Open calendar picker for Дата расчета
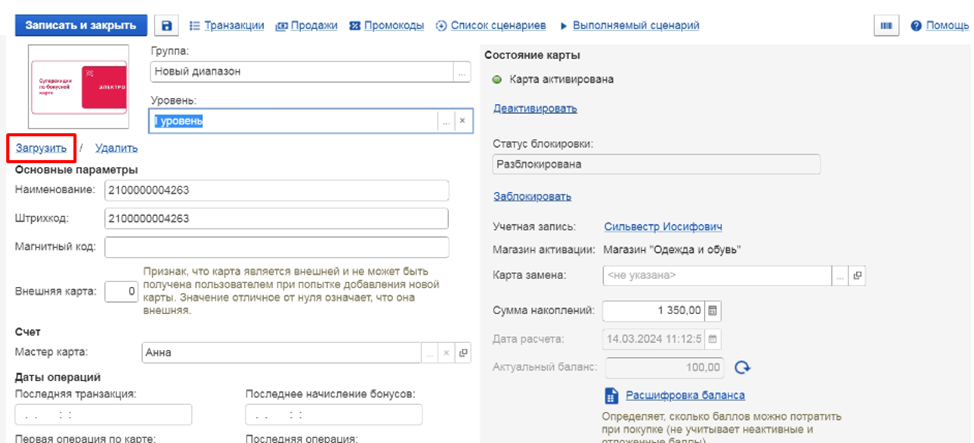 [713, 339]
